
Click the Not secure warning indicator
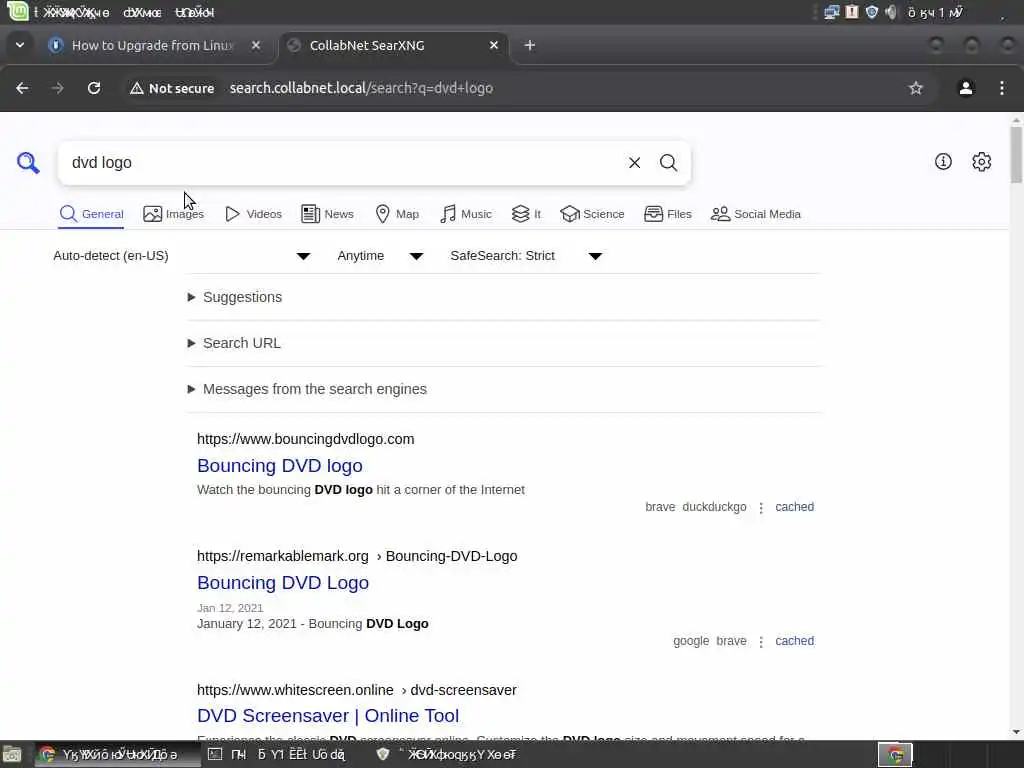(x=172, y=88)
